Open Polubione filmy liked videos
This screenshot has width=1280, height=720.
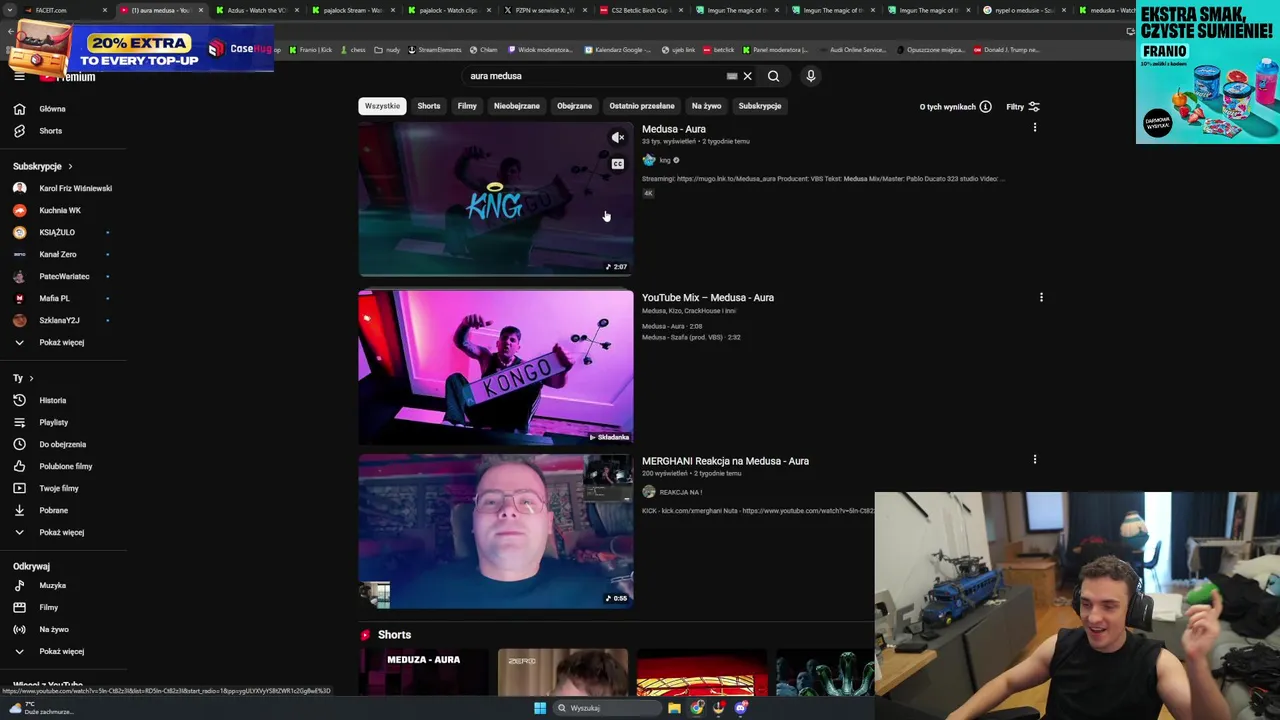[x=65, y=466]
